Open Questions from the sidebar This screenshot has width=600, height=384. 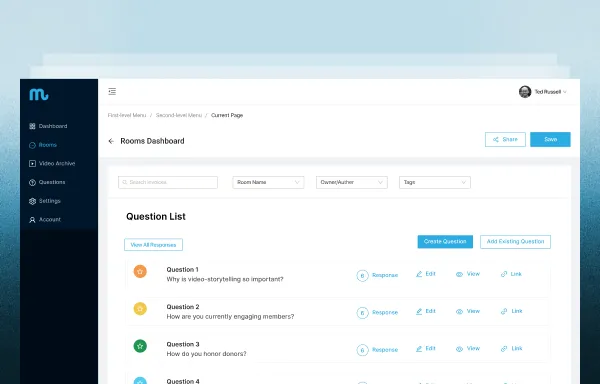47,182
